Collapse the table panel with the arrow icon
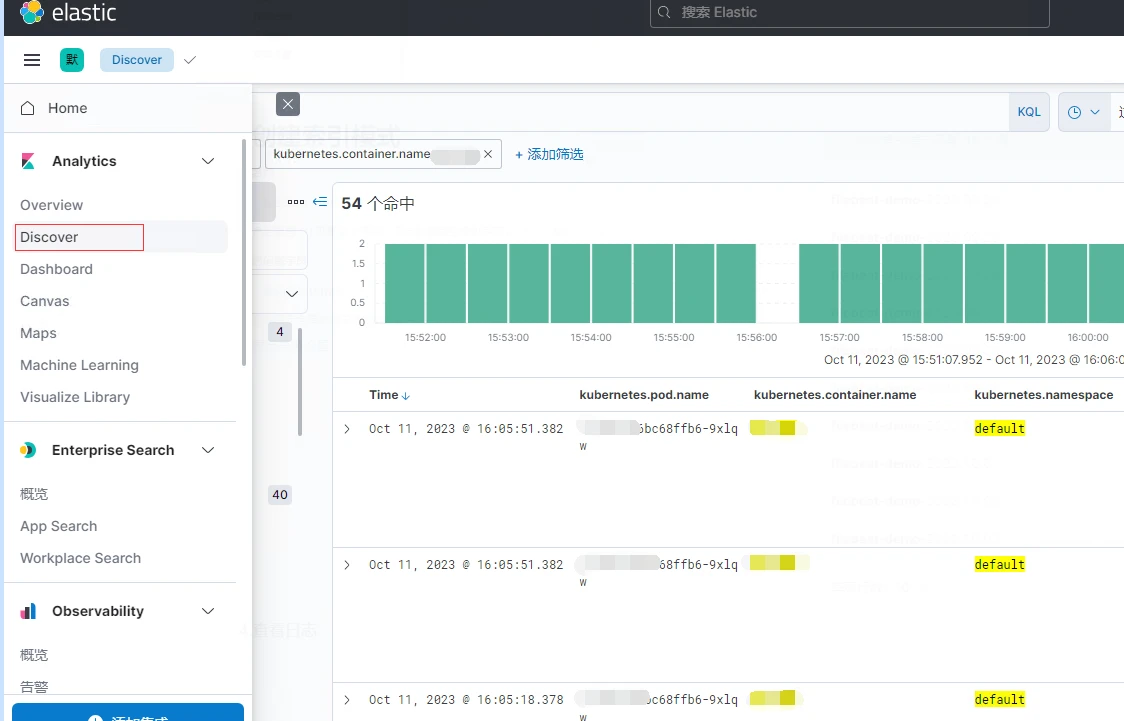Viewport: 1124px width, 721px height. click(x=319, y=201)
